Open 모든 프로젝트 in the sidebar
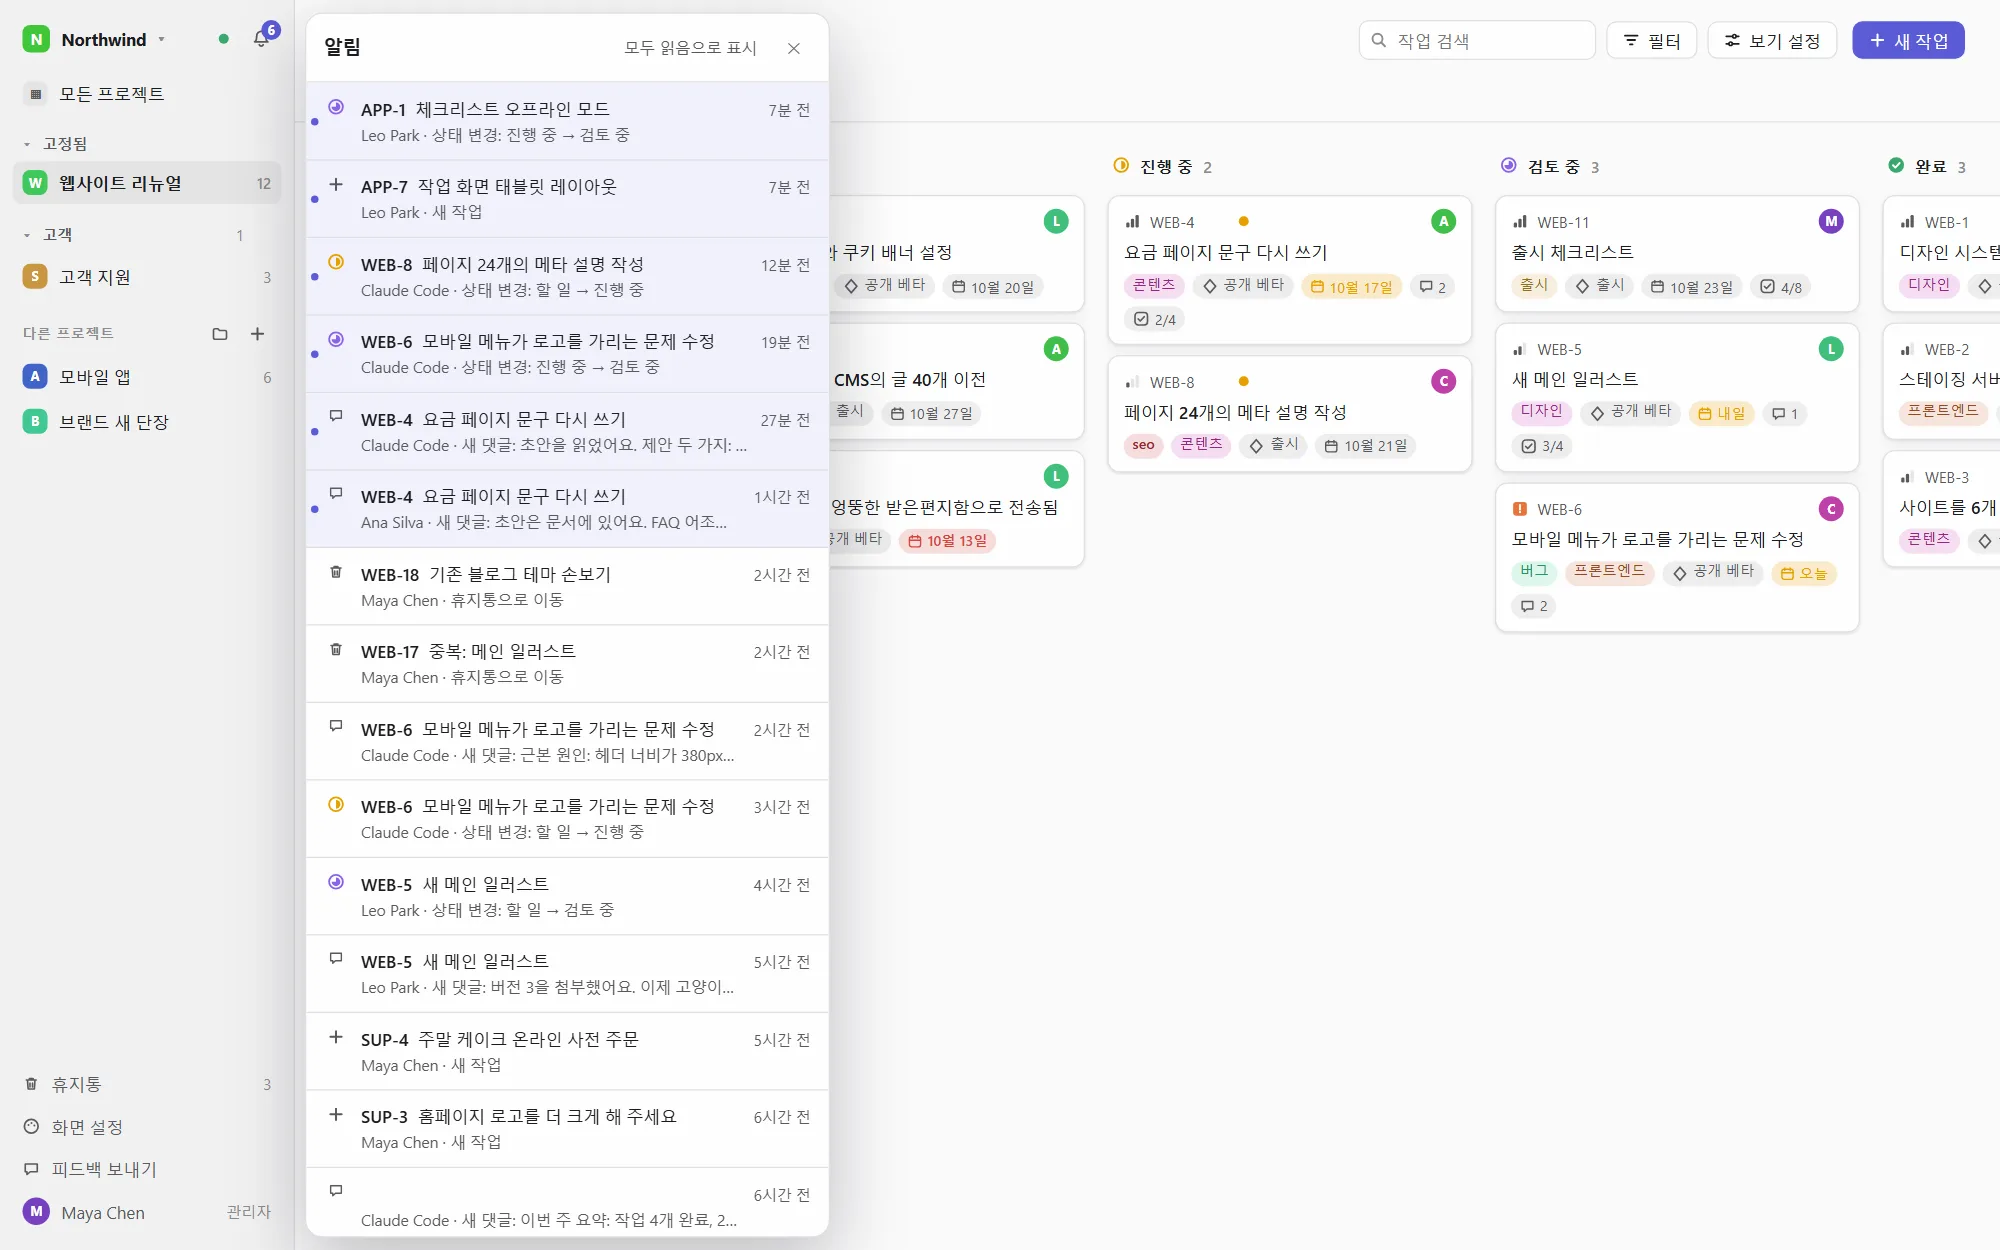Image resolution: width=2000 pixels, height=1250 pixels. 147,94
